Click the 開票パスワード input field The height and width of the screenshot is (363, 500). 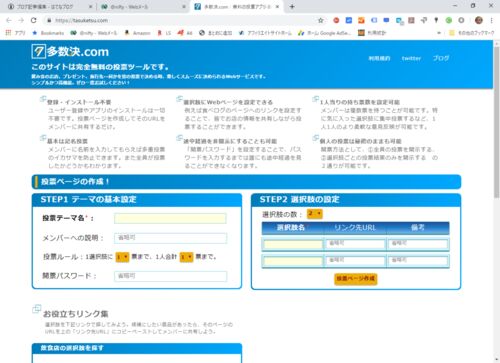[170, 276]
